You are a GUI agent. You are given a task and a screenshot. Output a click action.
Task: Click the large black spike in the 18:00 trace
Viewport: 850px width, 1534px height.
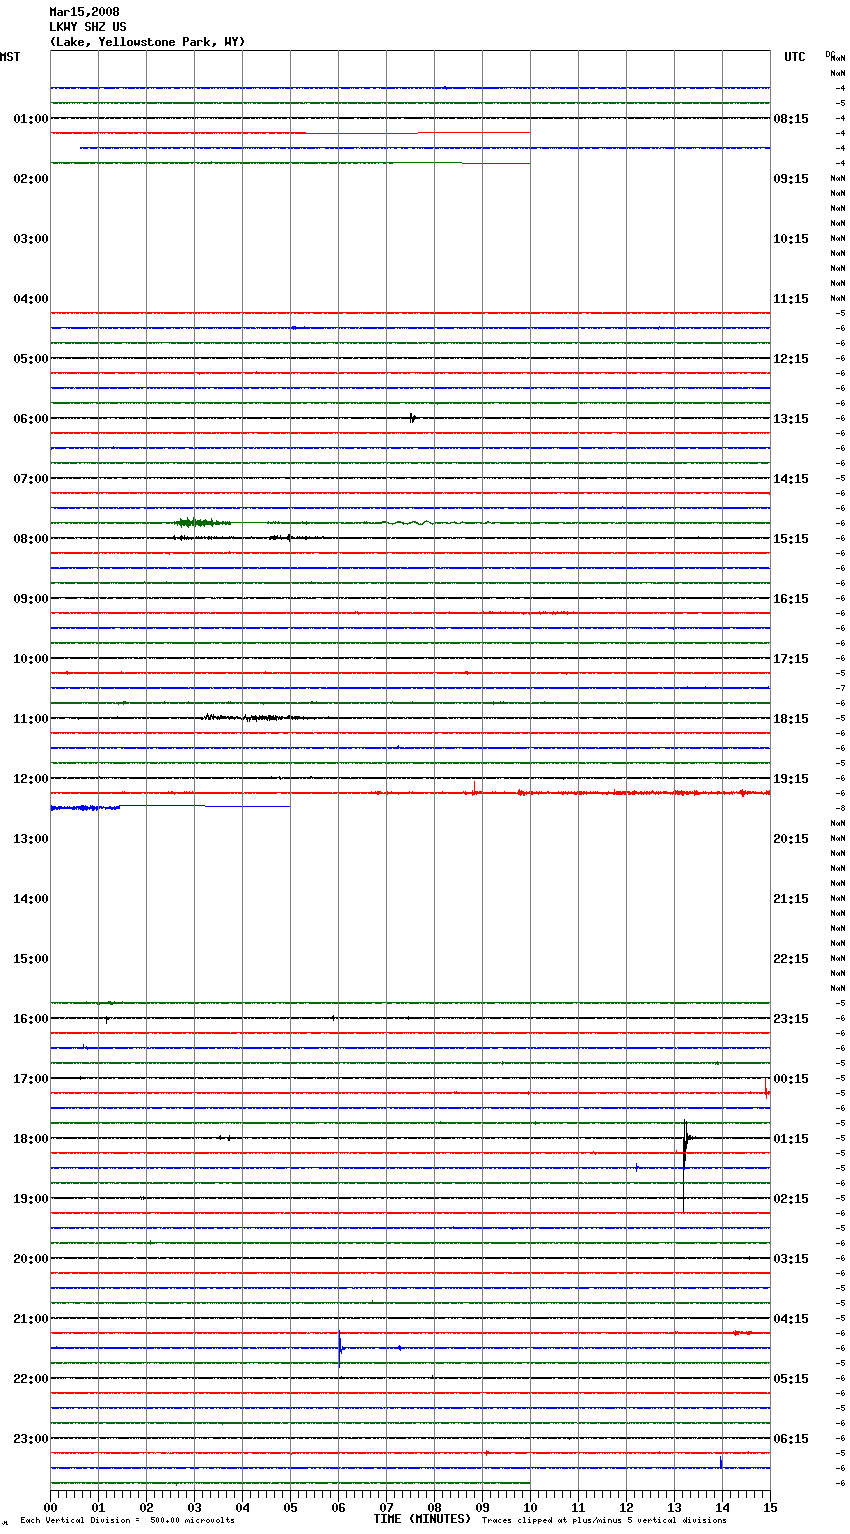pos(685,1165)
